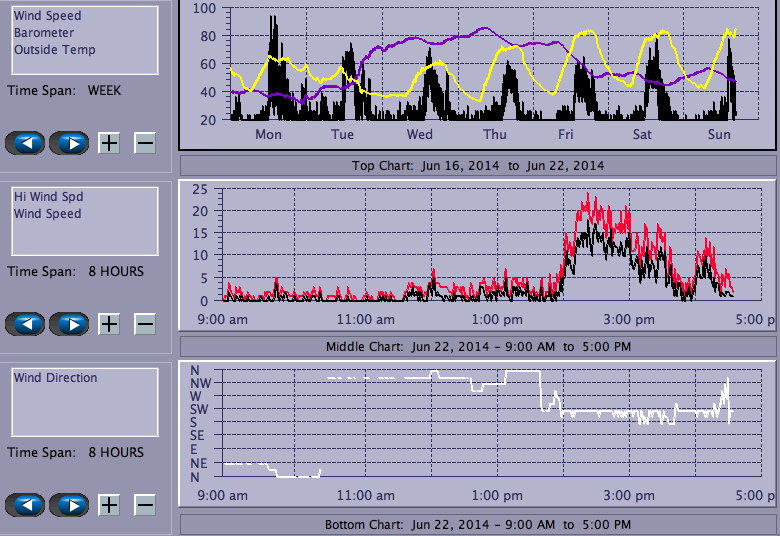The width and height of the screenshot is (780, 536).
Task: Click minus button under Wind Direction panel
Action: tap(145, 505)
